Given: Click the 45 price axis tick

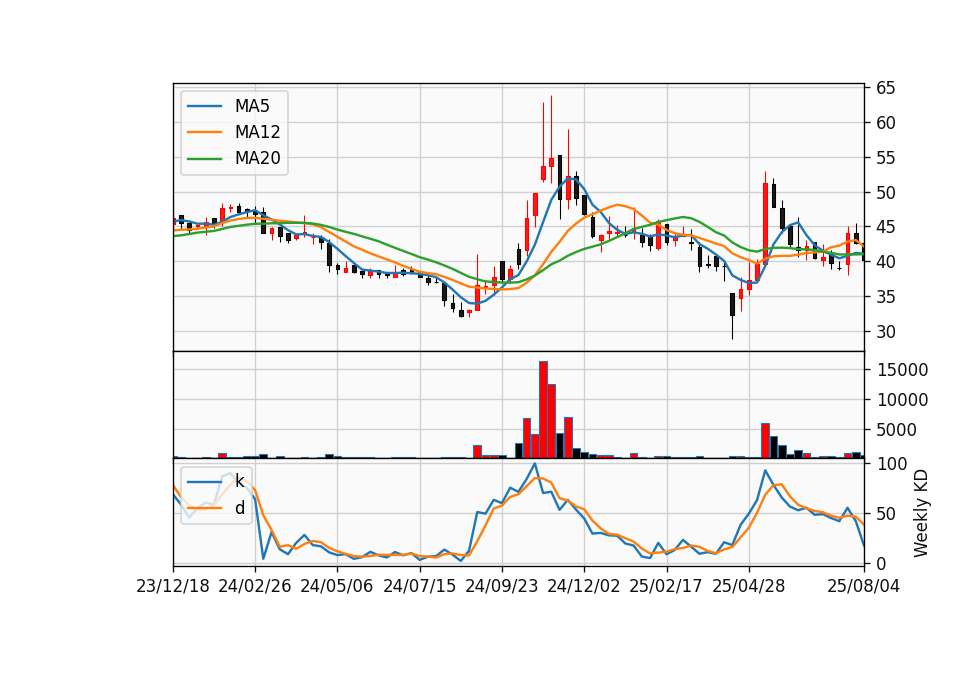Looking at the screenshot, I should [x=885, y=227].
